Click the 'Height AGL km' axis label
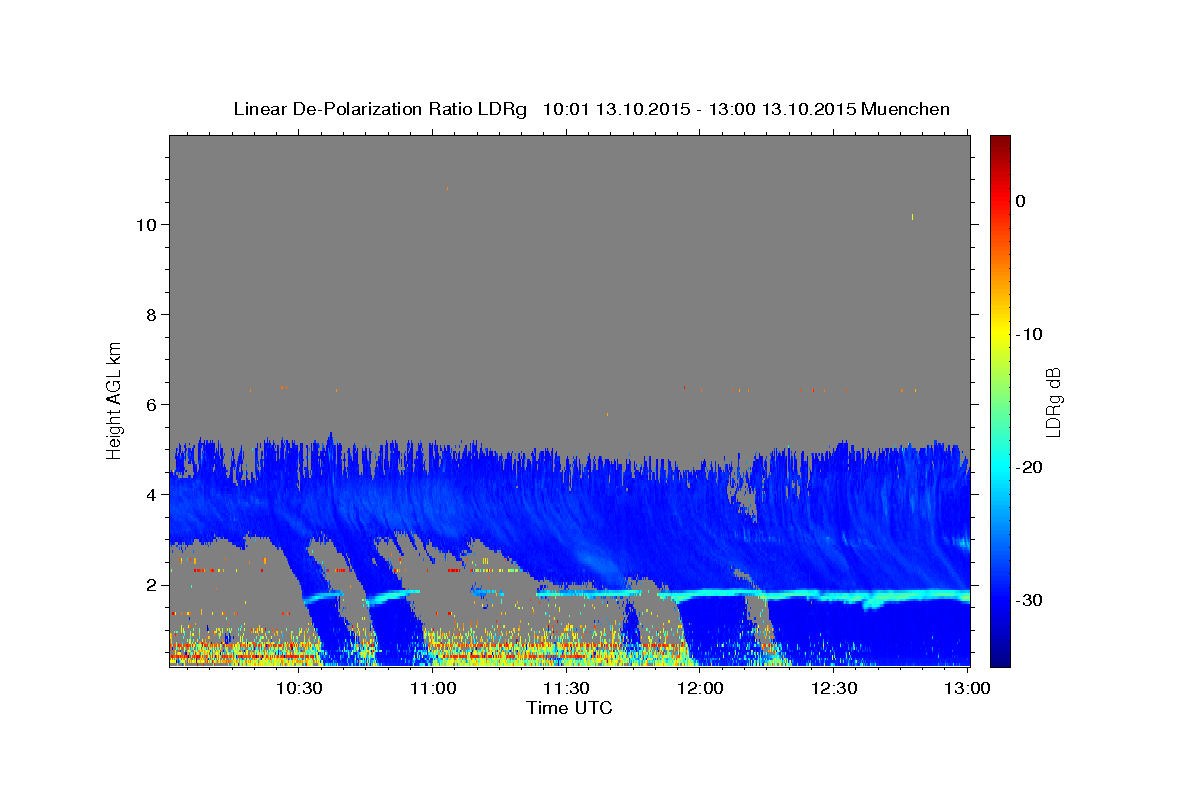This screenshot has height=800, width=1200. coord(115,399)
